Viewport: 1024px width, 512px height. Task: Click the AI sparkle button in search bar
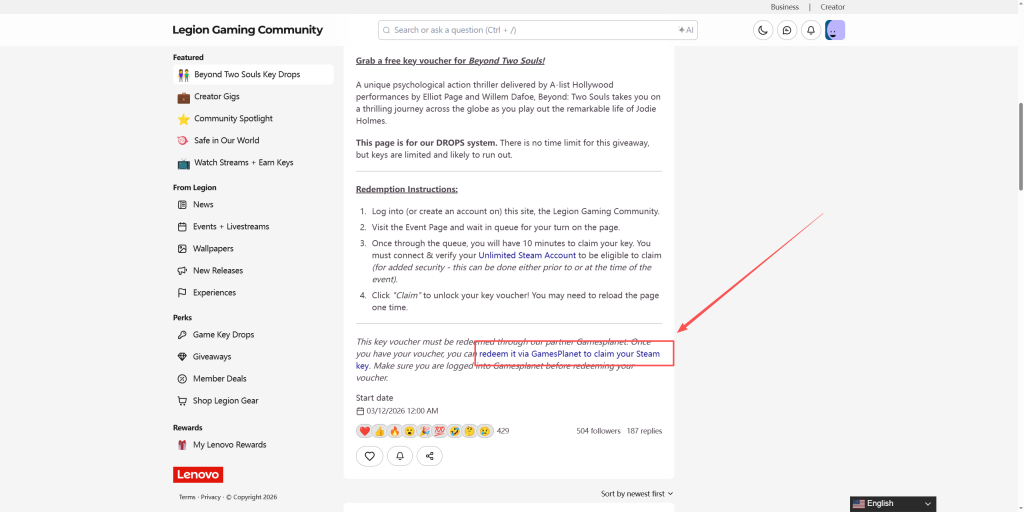click(685, 30)
